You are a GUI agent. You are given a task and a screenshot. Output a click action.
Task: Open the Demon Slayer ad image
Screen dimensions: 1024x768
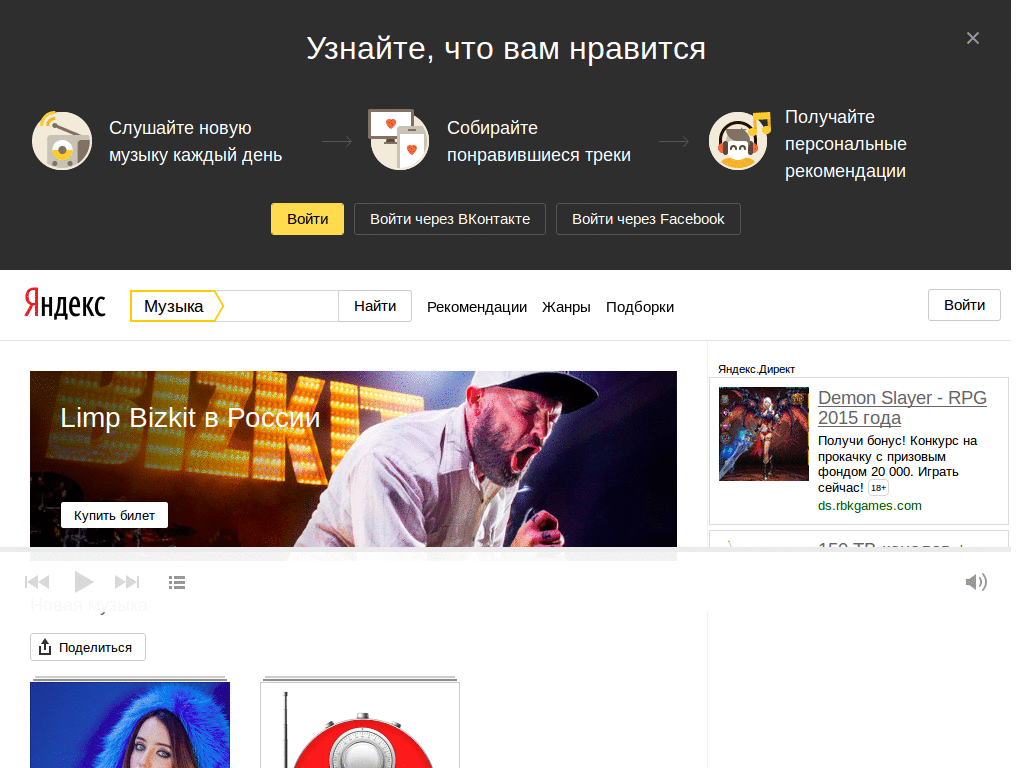pyautogui.click(x=763, y=434)
